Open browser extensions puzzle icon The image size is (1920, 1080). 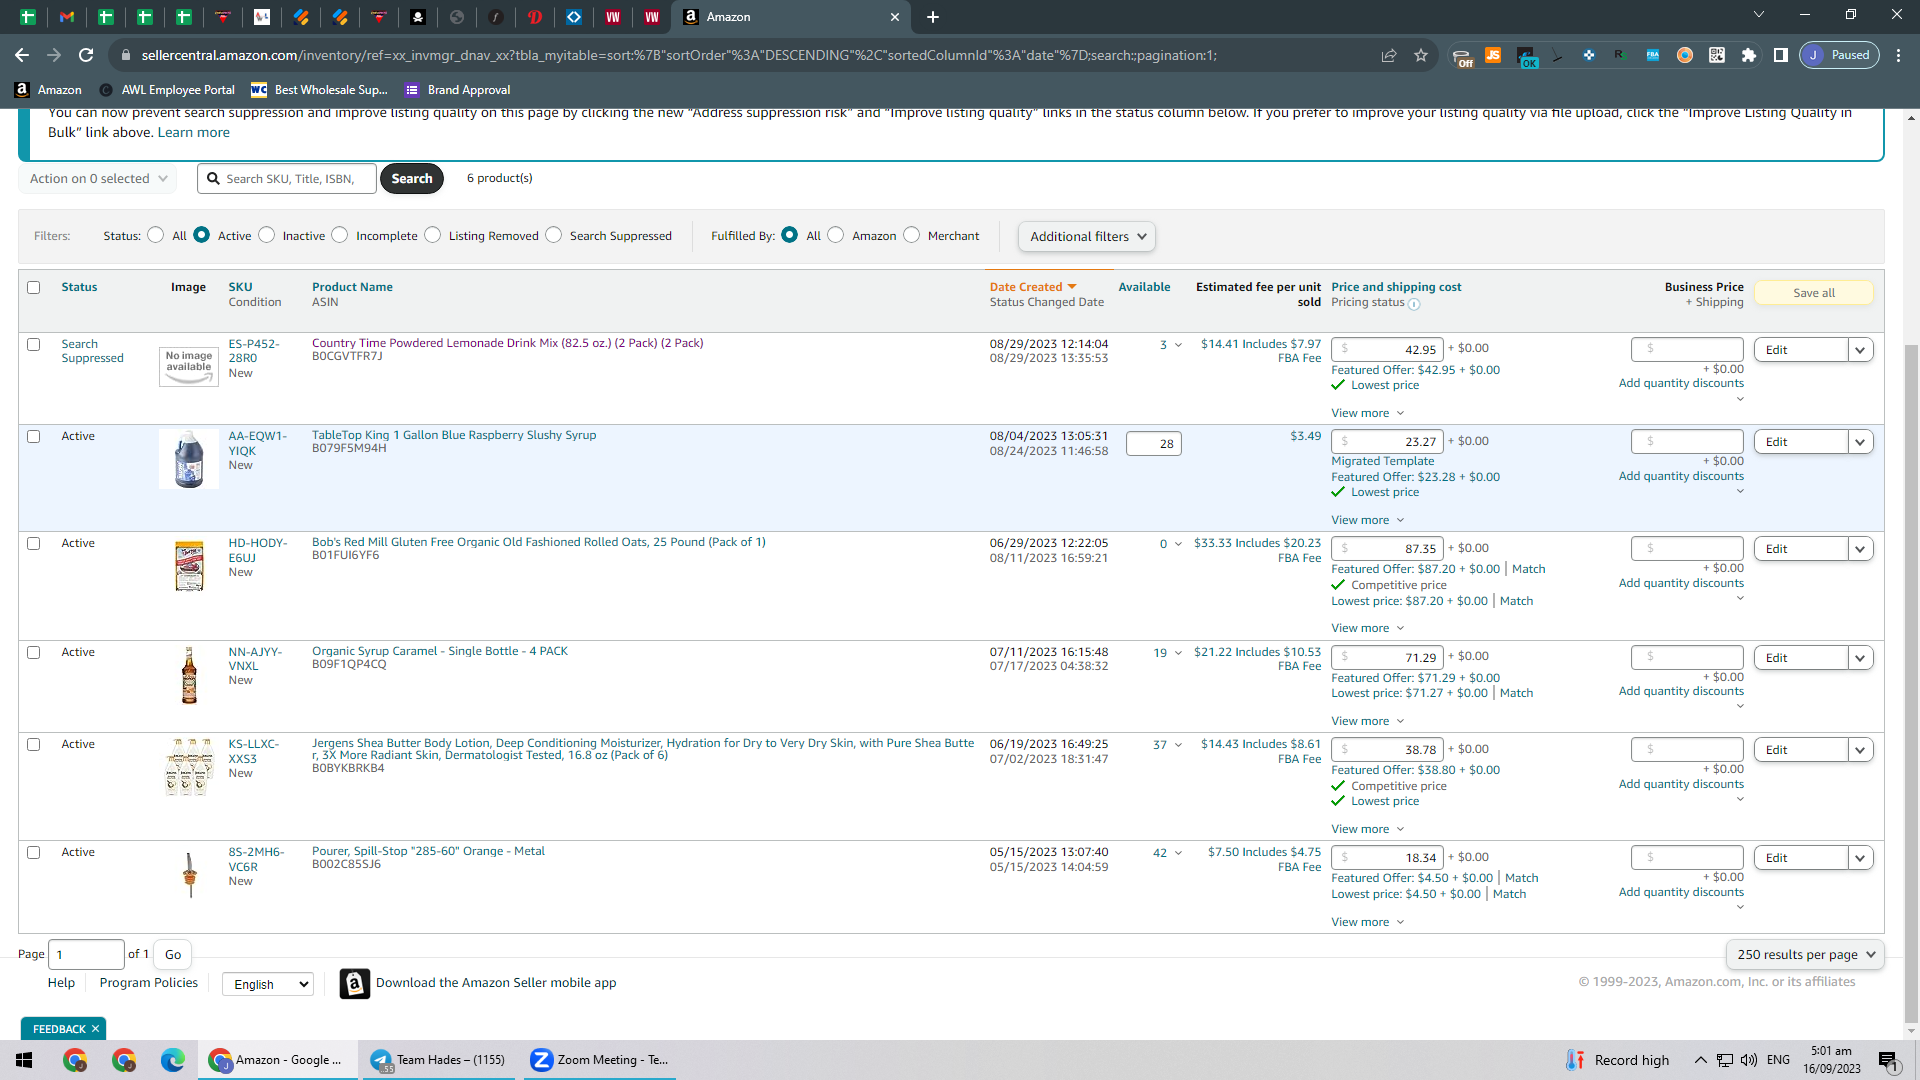tap(1748, 55)
